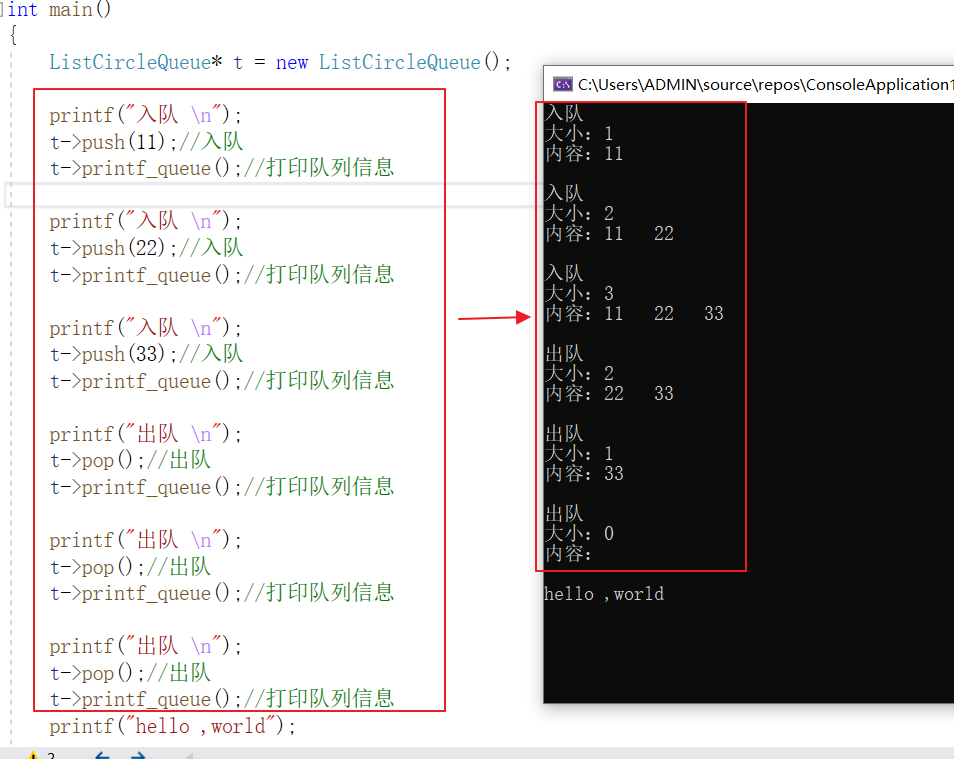This screenshot has height=759, width=954.
Task: Click the printf("hello ,world") line at the bottom
Action: pos(172,726)
